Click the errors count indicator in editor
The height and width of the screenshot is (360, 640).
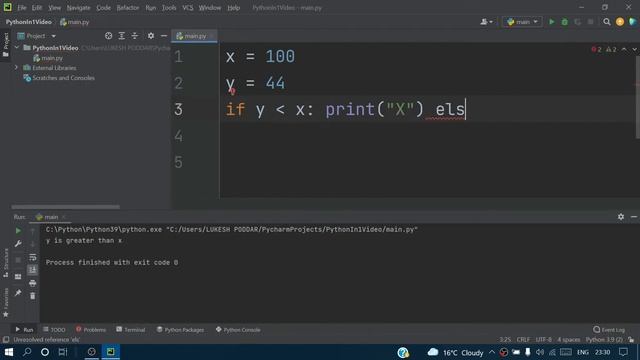coord(596,49)
